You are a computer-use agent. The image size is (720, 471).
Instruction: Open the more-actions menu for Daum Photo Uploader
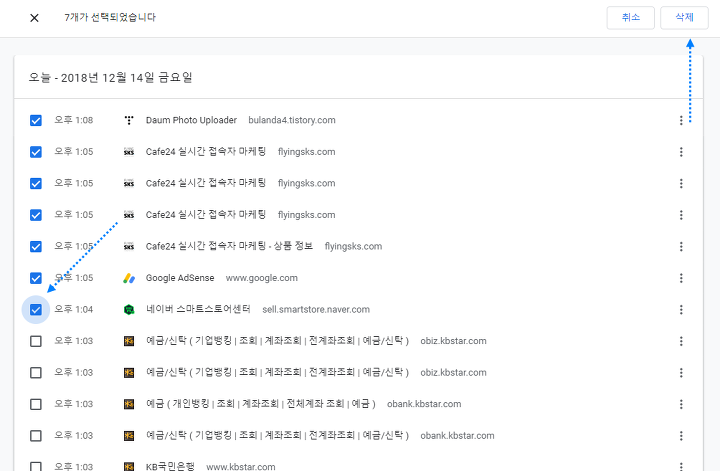(x=681, y=120)
